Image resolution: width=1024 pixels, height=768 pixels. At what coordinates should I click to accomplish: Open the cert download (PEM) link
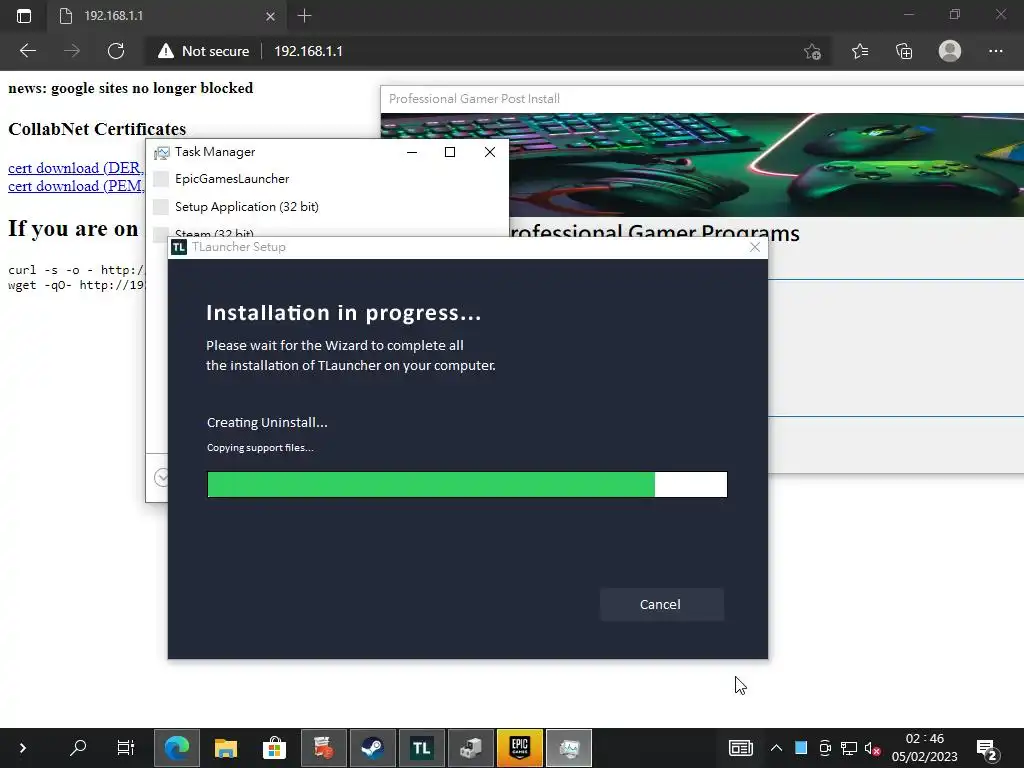tap(76, 186)
